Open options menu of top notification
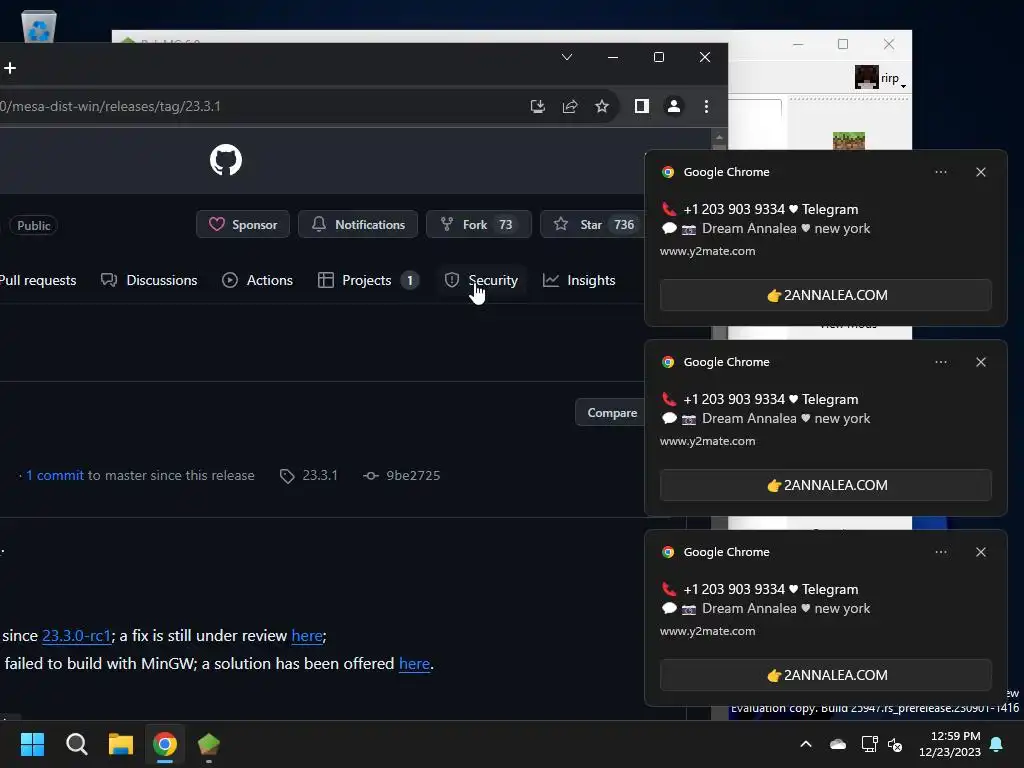The width and height of the screenshot is (1024, 768). coord(941,172)
